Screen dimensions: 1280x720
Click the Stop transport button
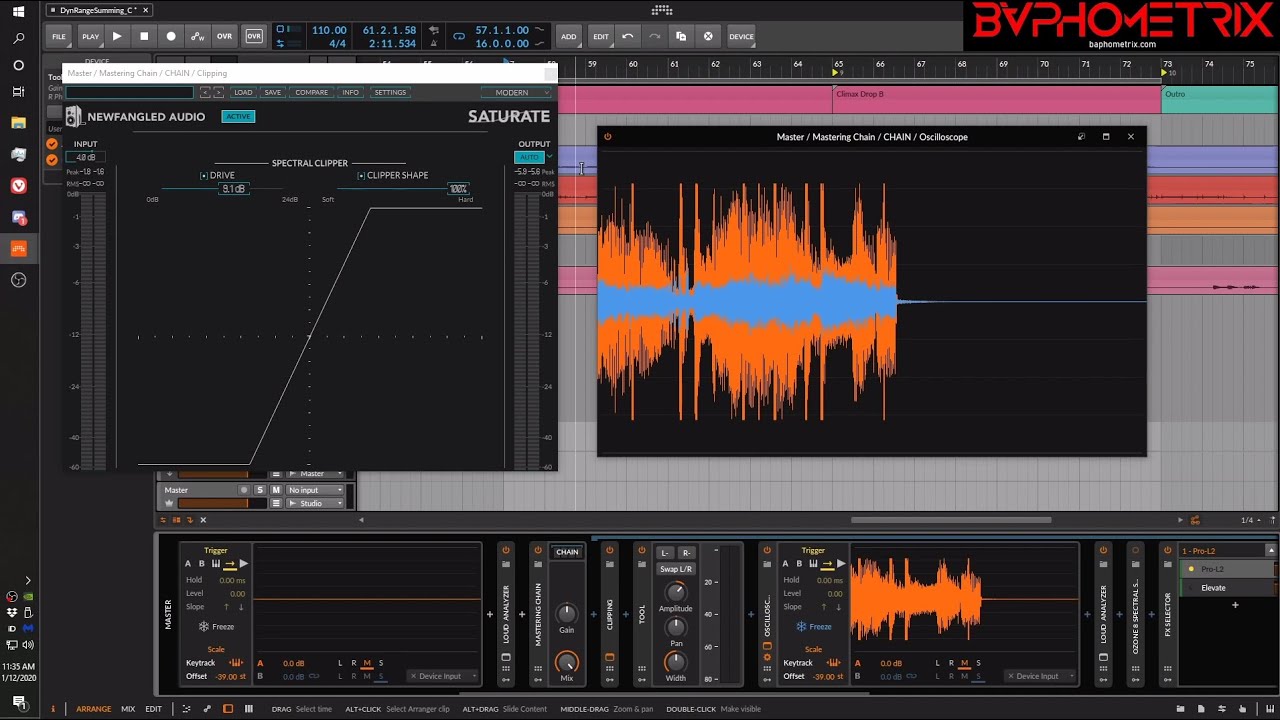144,36
